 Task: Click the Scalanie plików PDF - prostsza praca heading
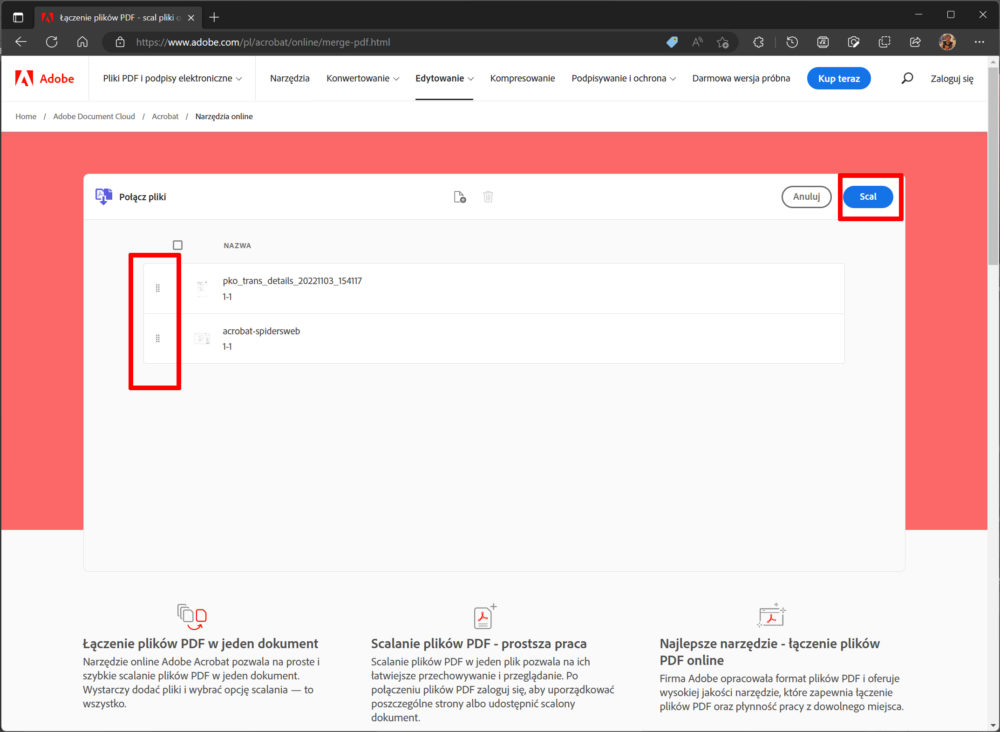click(x=479, y=643)
